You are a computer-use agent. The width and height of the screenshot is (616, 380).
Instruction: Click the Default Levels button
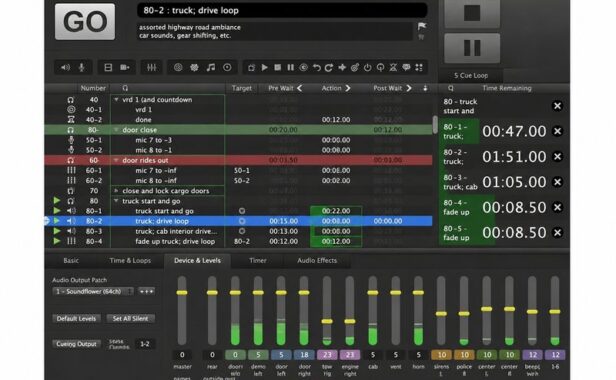pyautogui.click(x=76, y=319)
